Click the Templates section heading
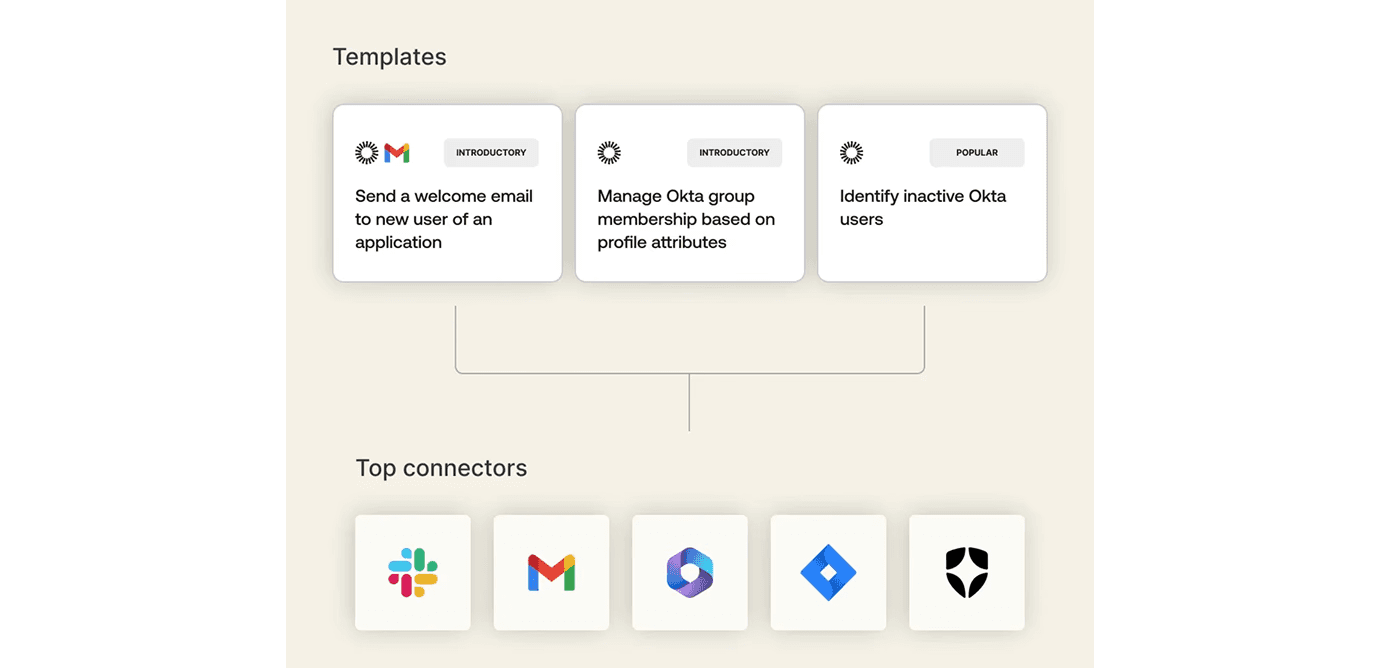1380x668 pixels. 389,57
